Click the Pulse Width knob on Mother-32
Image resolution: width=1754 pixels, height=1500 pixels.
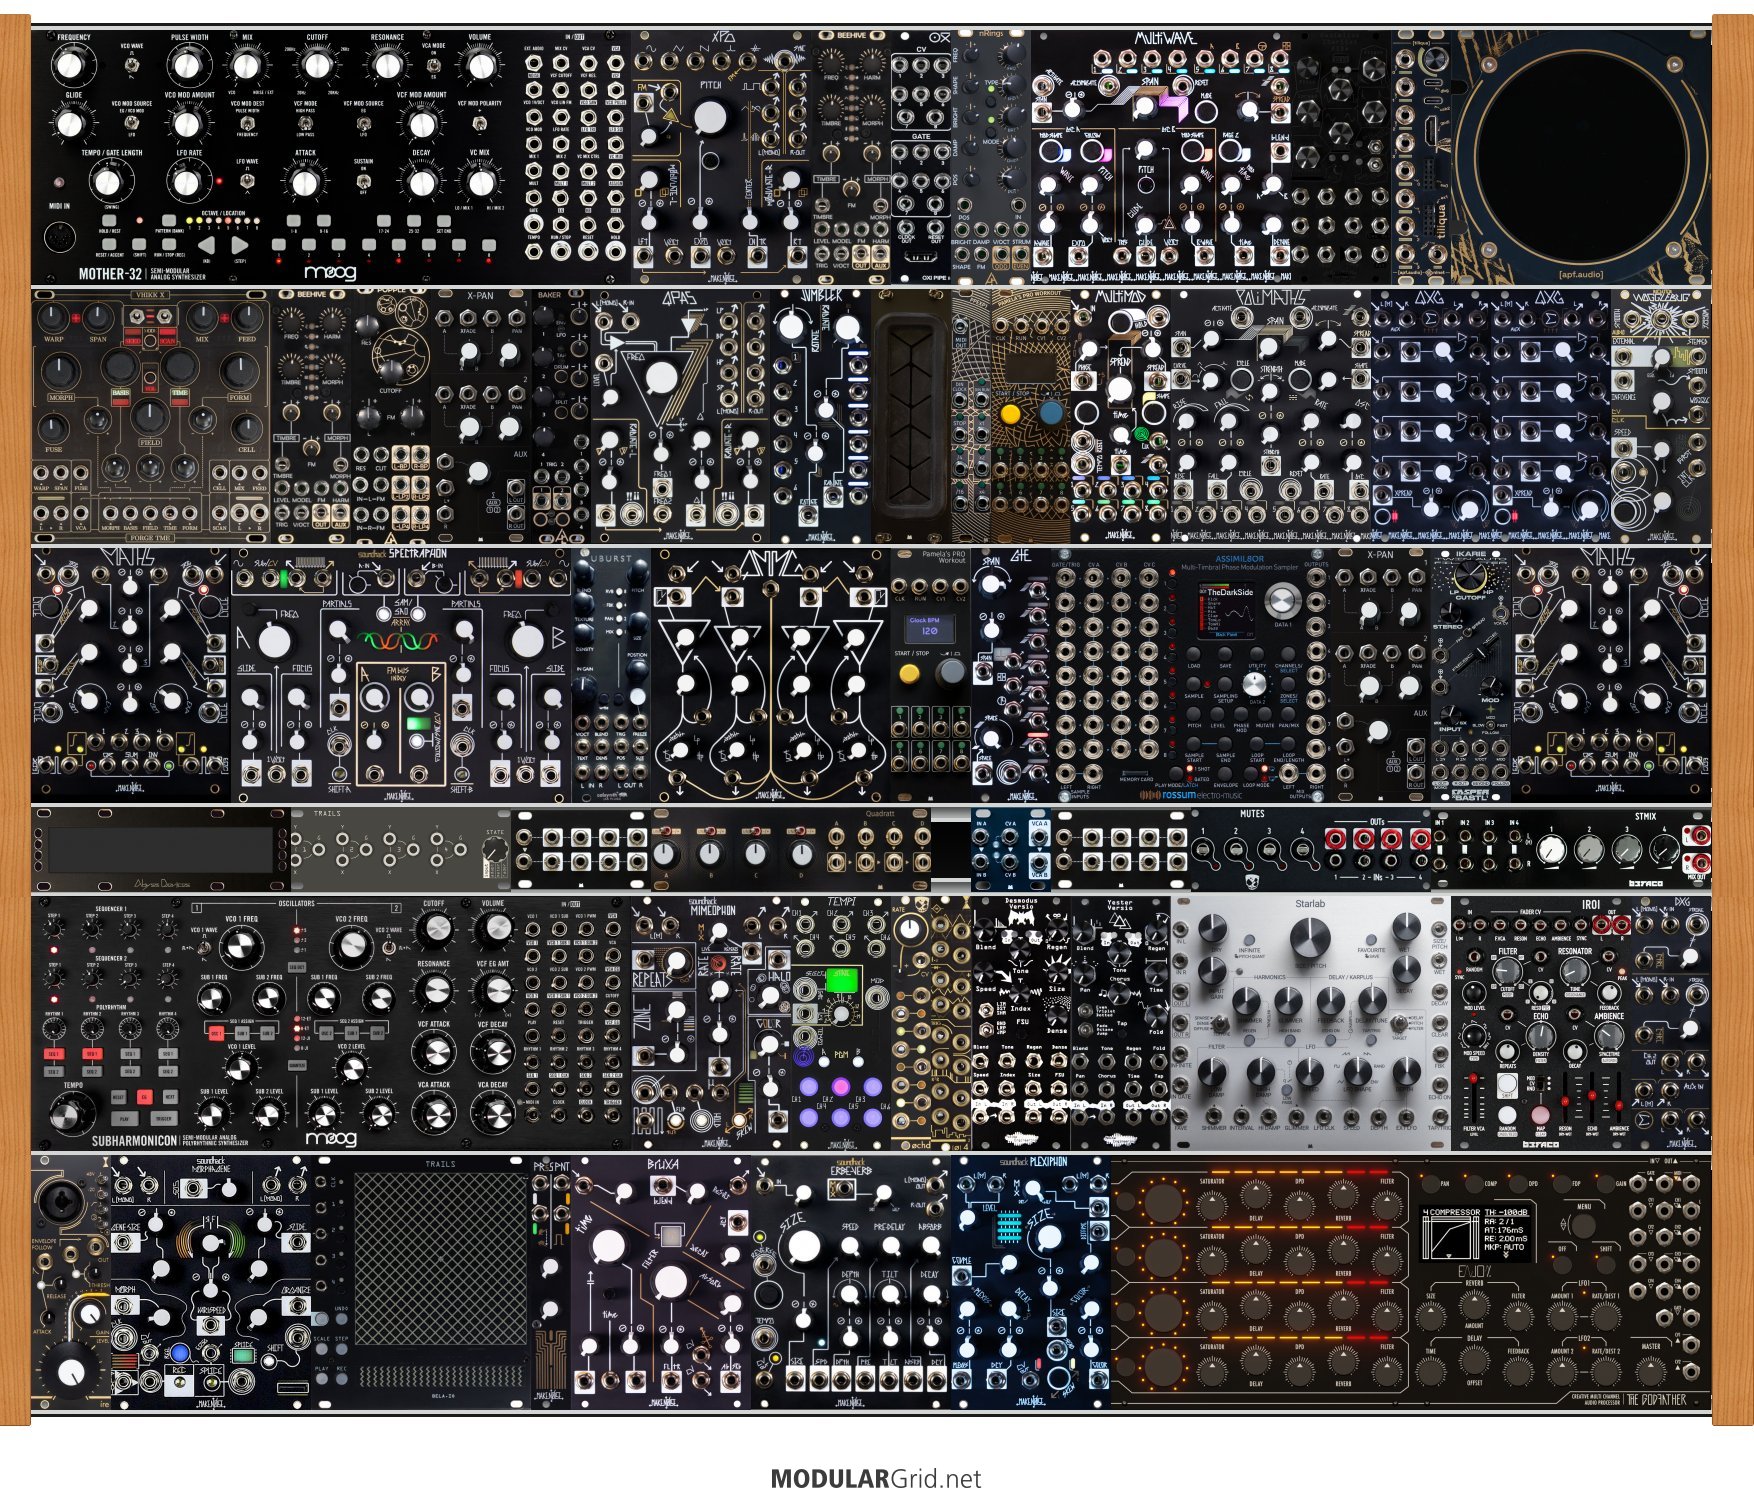pyautogui.click(x=189, y=66)
